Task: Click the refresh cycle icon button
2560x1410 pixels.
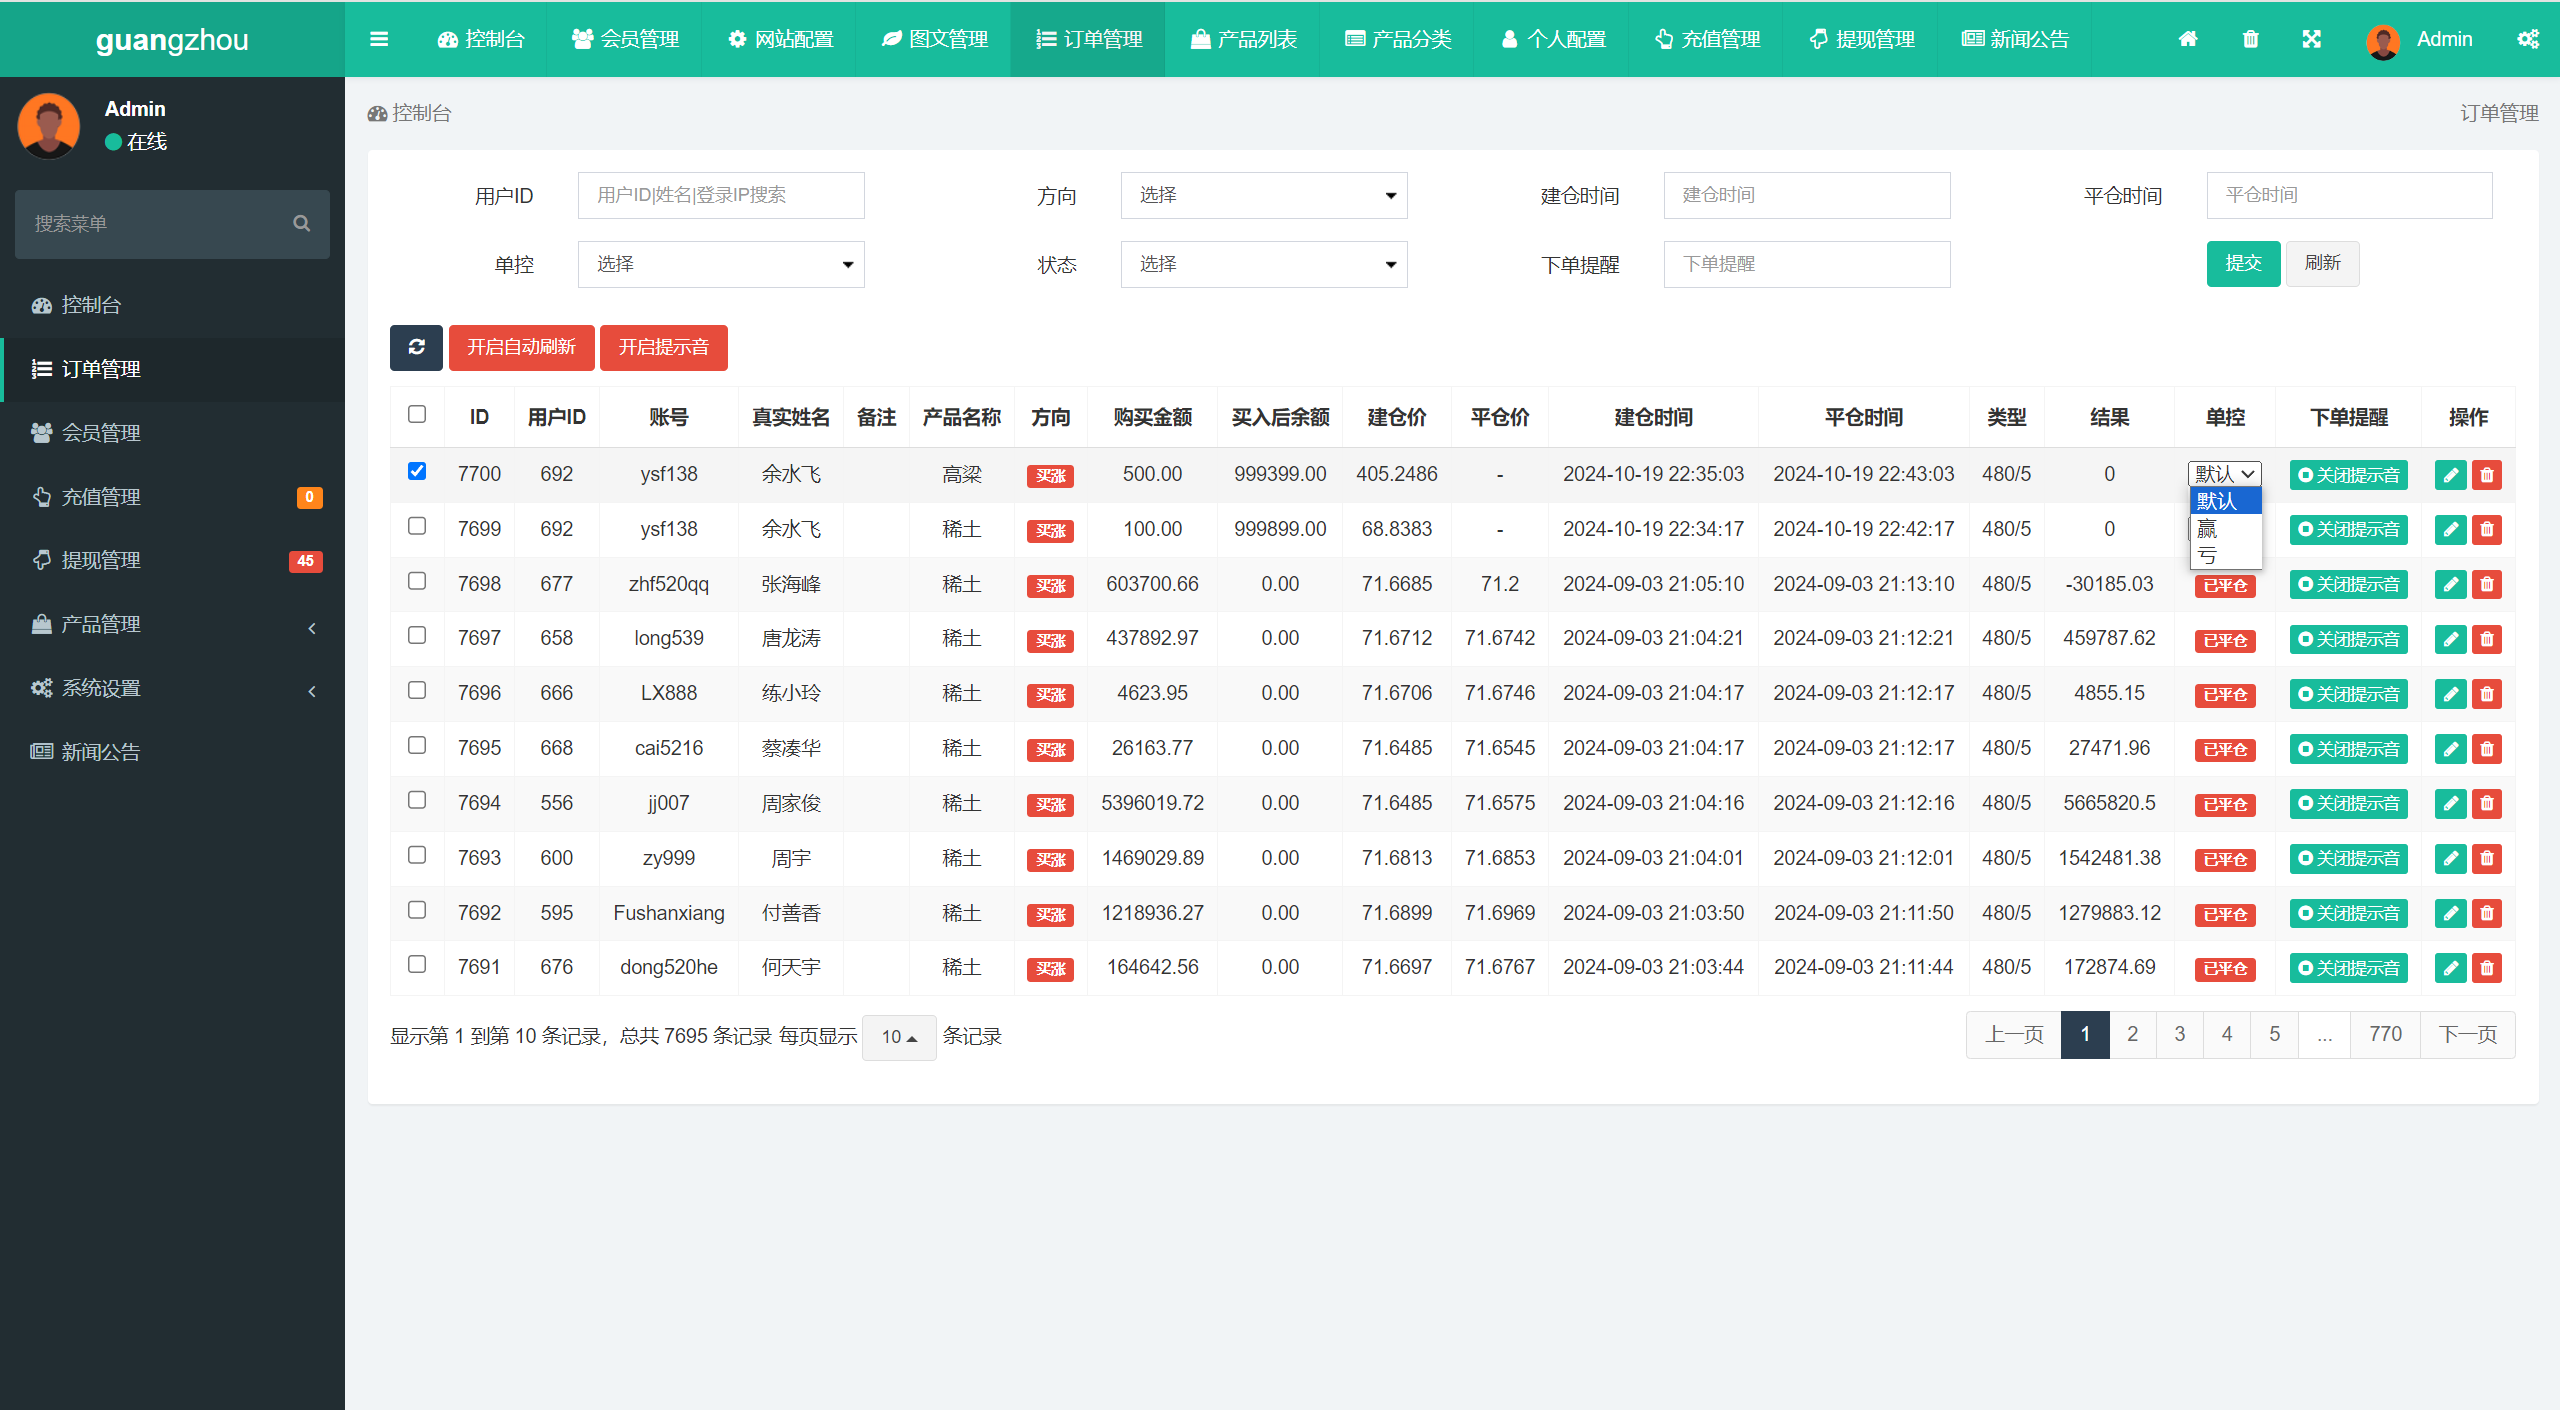Action: pos(415,347)
